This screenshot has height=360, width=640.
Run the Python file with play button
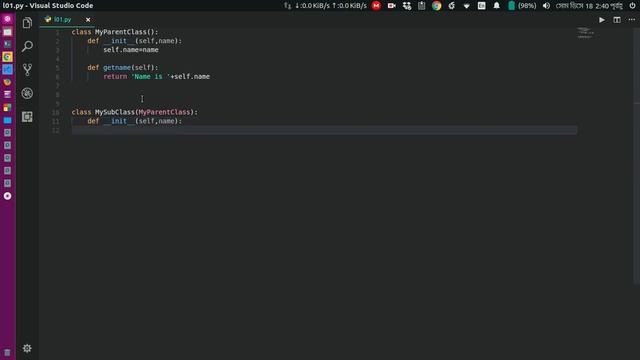tap(602, 20)
